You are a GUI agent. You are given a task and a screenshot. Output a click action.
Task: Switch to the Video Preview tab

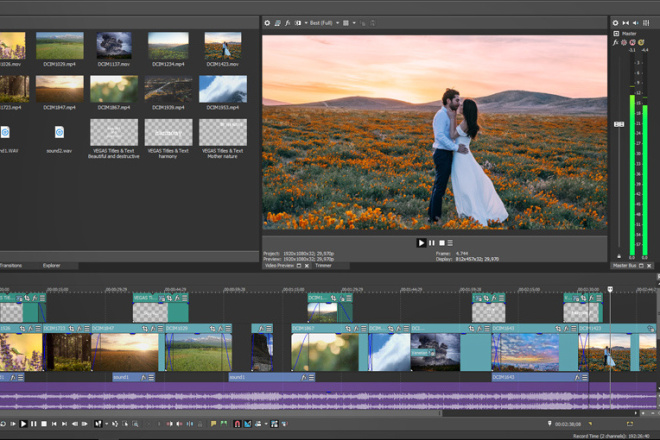279,266
